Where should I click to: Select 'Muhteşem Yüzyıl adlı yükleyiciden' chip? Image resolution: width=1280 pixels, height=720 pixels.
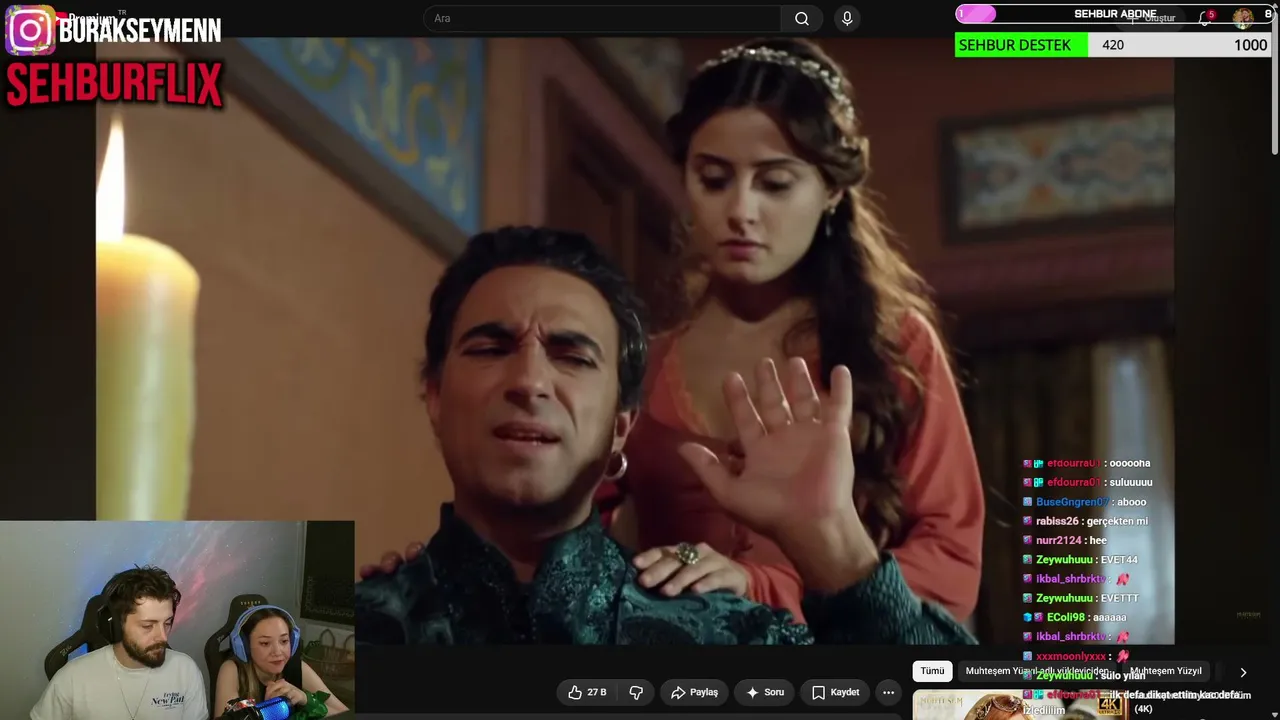(x=1036, y=671)
